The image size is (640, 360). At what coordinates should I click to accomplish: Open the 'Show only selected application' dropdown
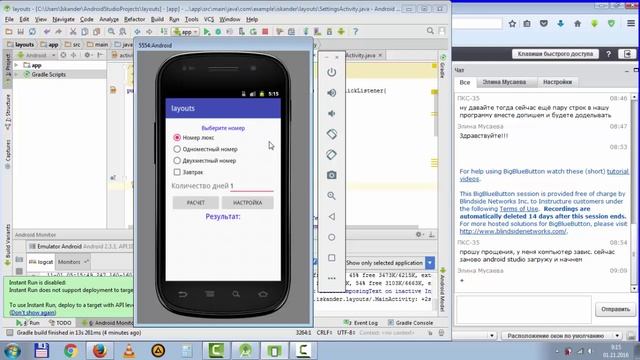click(x=430, y=263)
